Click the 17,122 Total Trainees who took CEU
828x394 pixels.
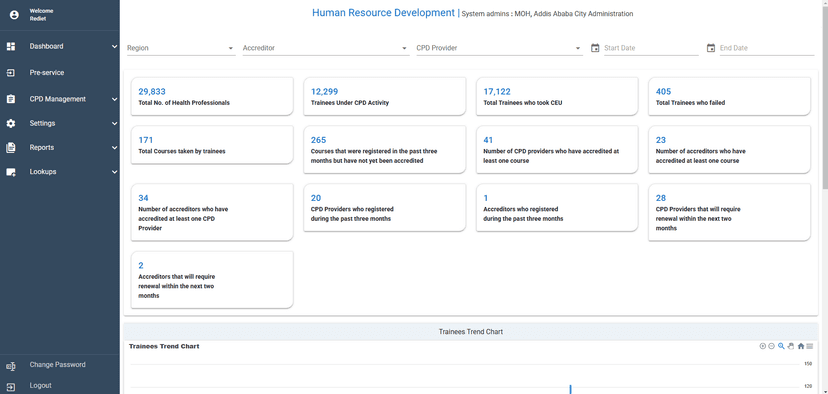(x=557, y=96)
